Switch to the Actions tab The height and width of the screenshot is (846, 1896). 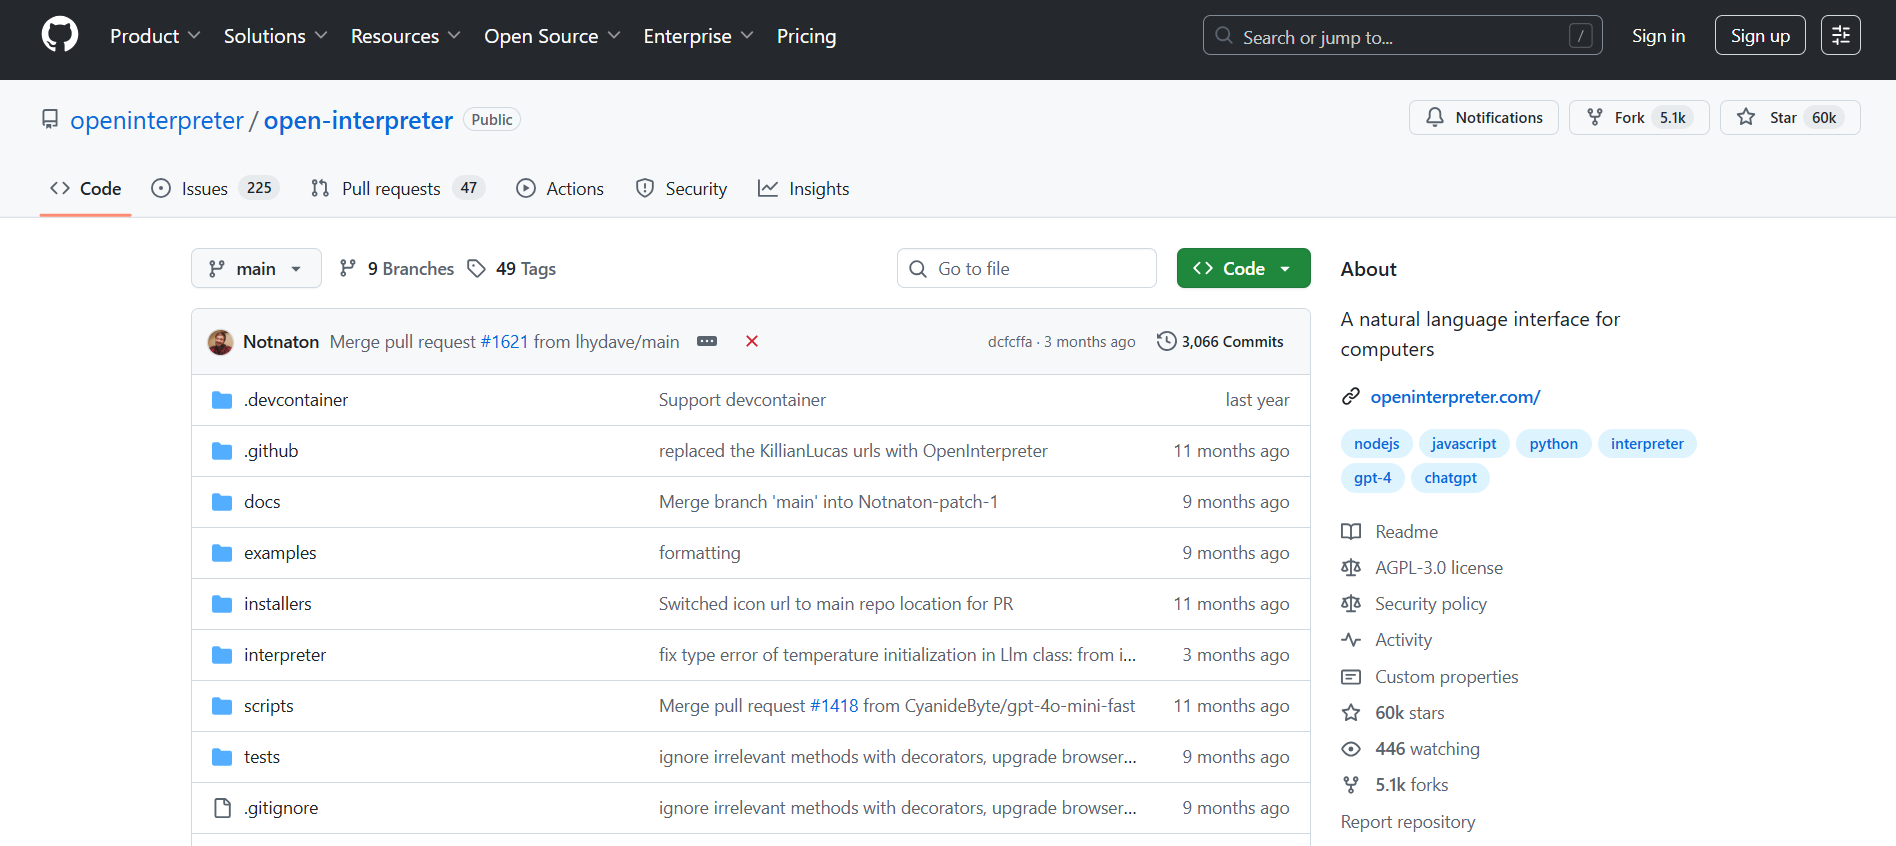pyautogui.click(x=560, y=188)
